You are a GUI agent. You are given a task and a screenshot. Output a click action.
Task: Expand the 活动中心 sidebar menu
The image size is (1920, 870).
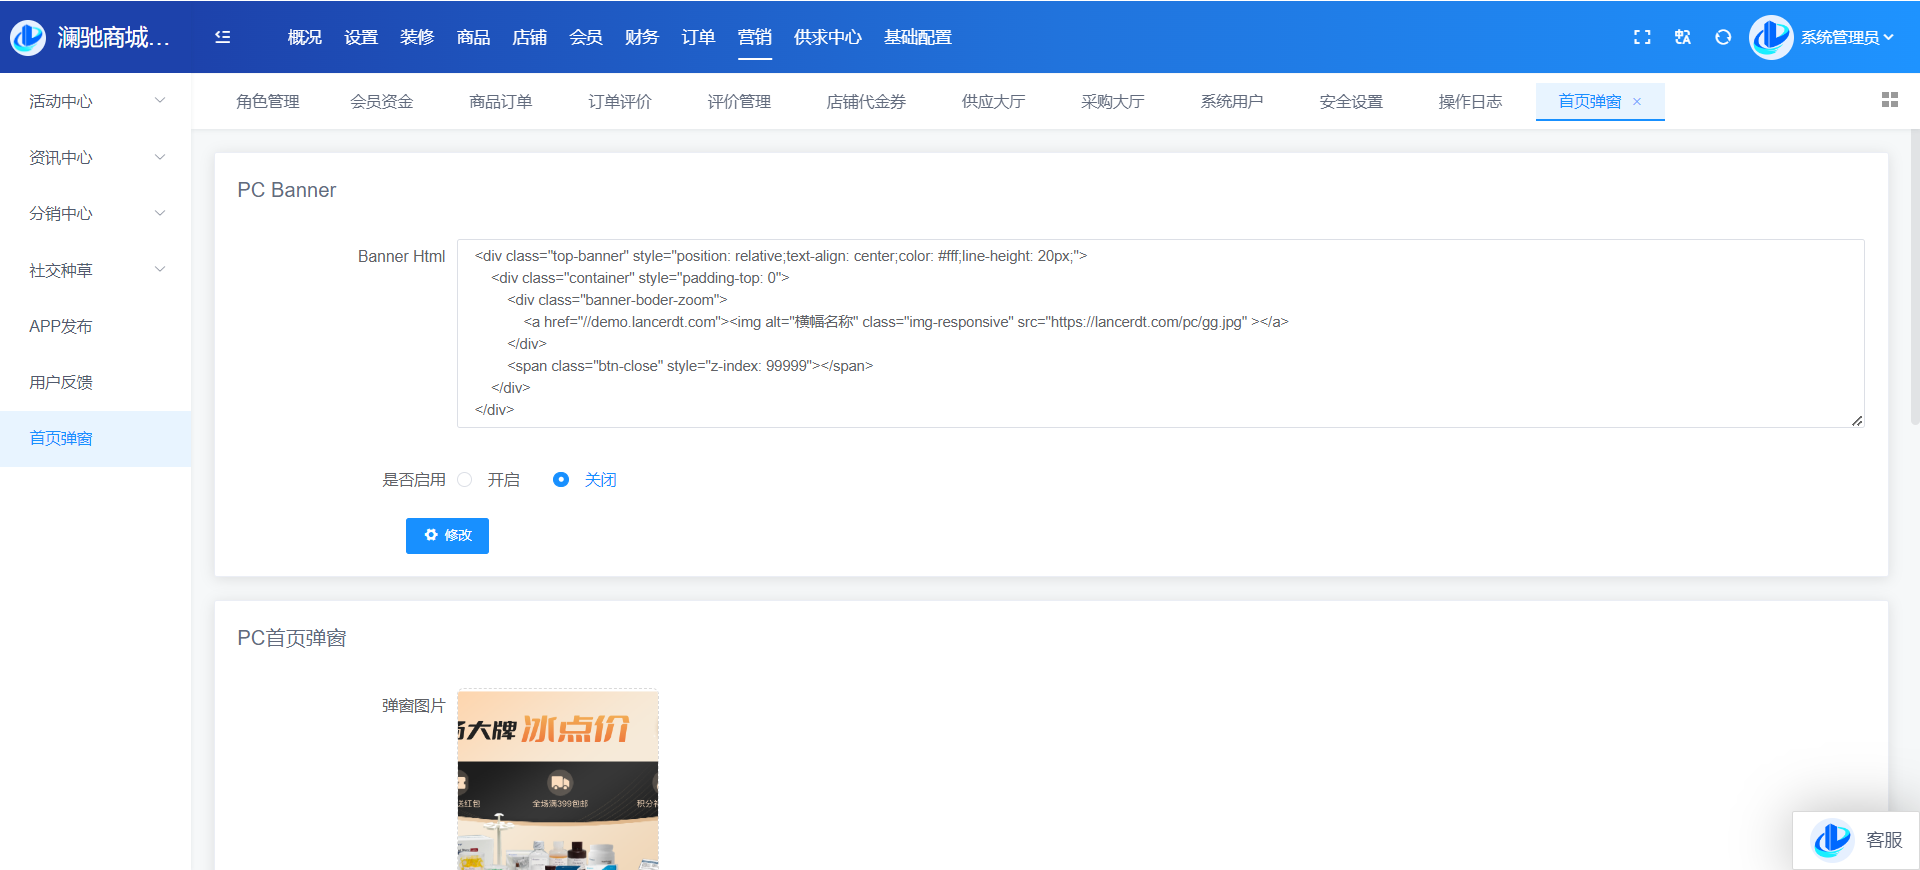coord(95,101)
